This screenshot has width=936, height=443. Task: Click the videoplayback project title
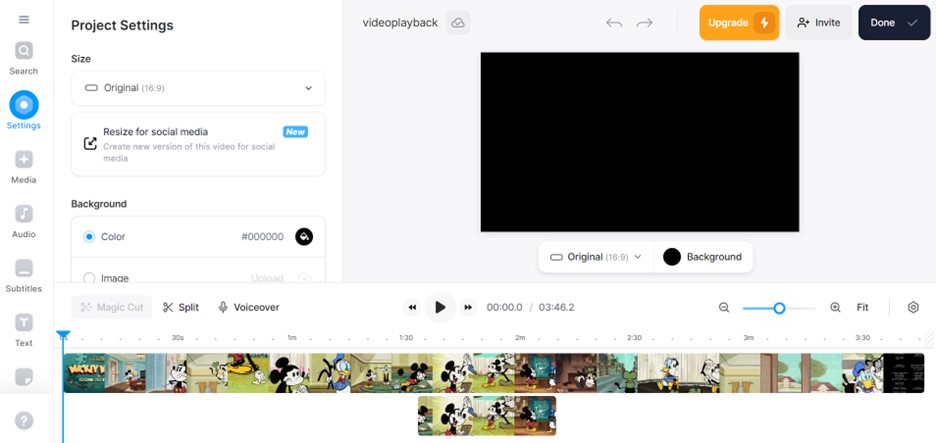point(400,23)
